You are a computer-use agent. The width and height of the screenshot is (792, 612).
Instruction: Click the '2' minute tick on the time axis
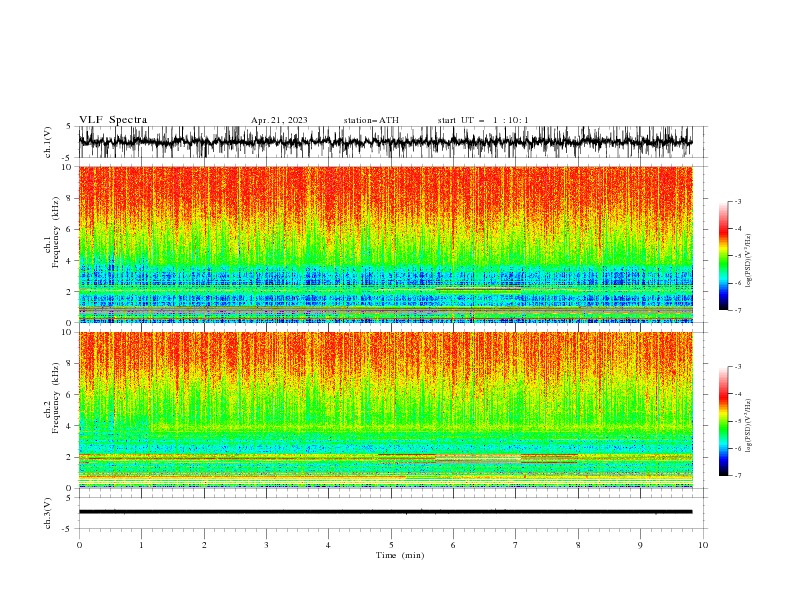tap(204, 545)
